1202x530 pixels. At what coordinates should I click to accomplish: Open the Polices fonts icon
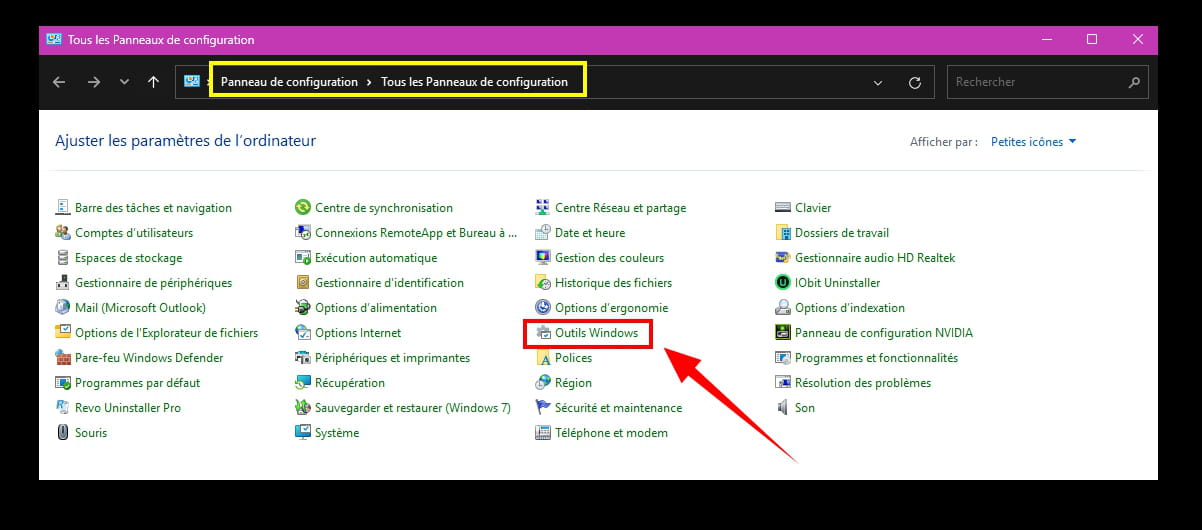point(543,358)
